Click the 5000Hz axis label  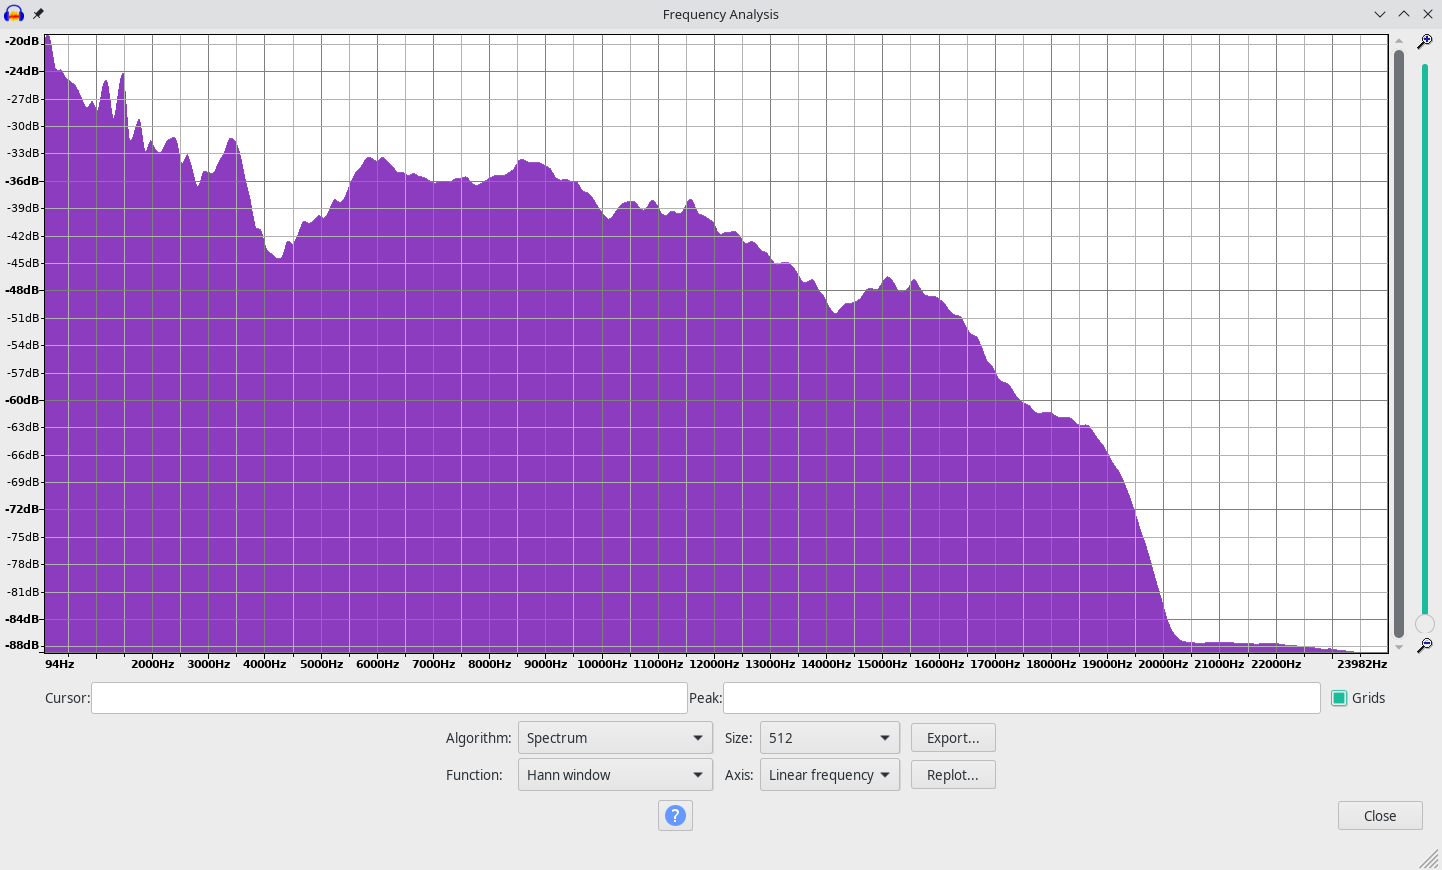pyautogui.click(x=321, y=664)
